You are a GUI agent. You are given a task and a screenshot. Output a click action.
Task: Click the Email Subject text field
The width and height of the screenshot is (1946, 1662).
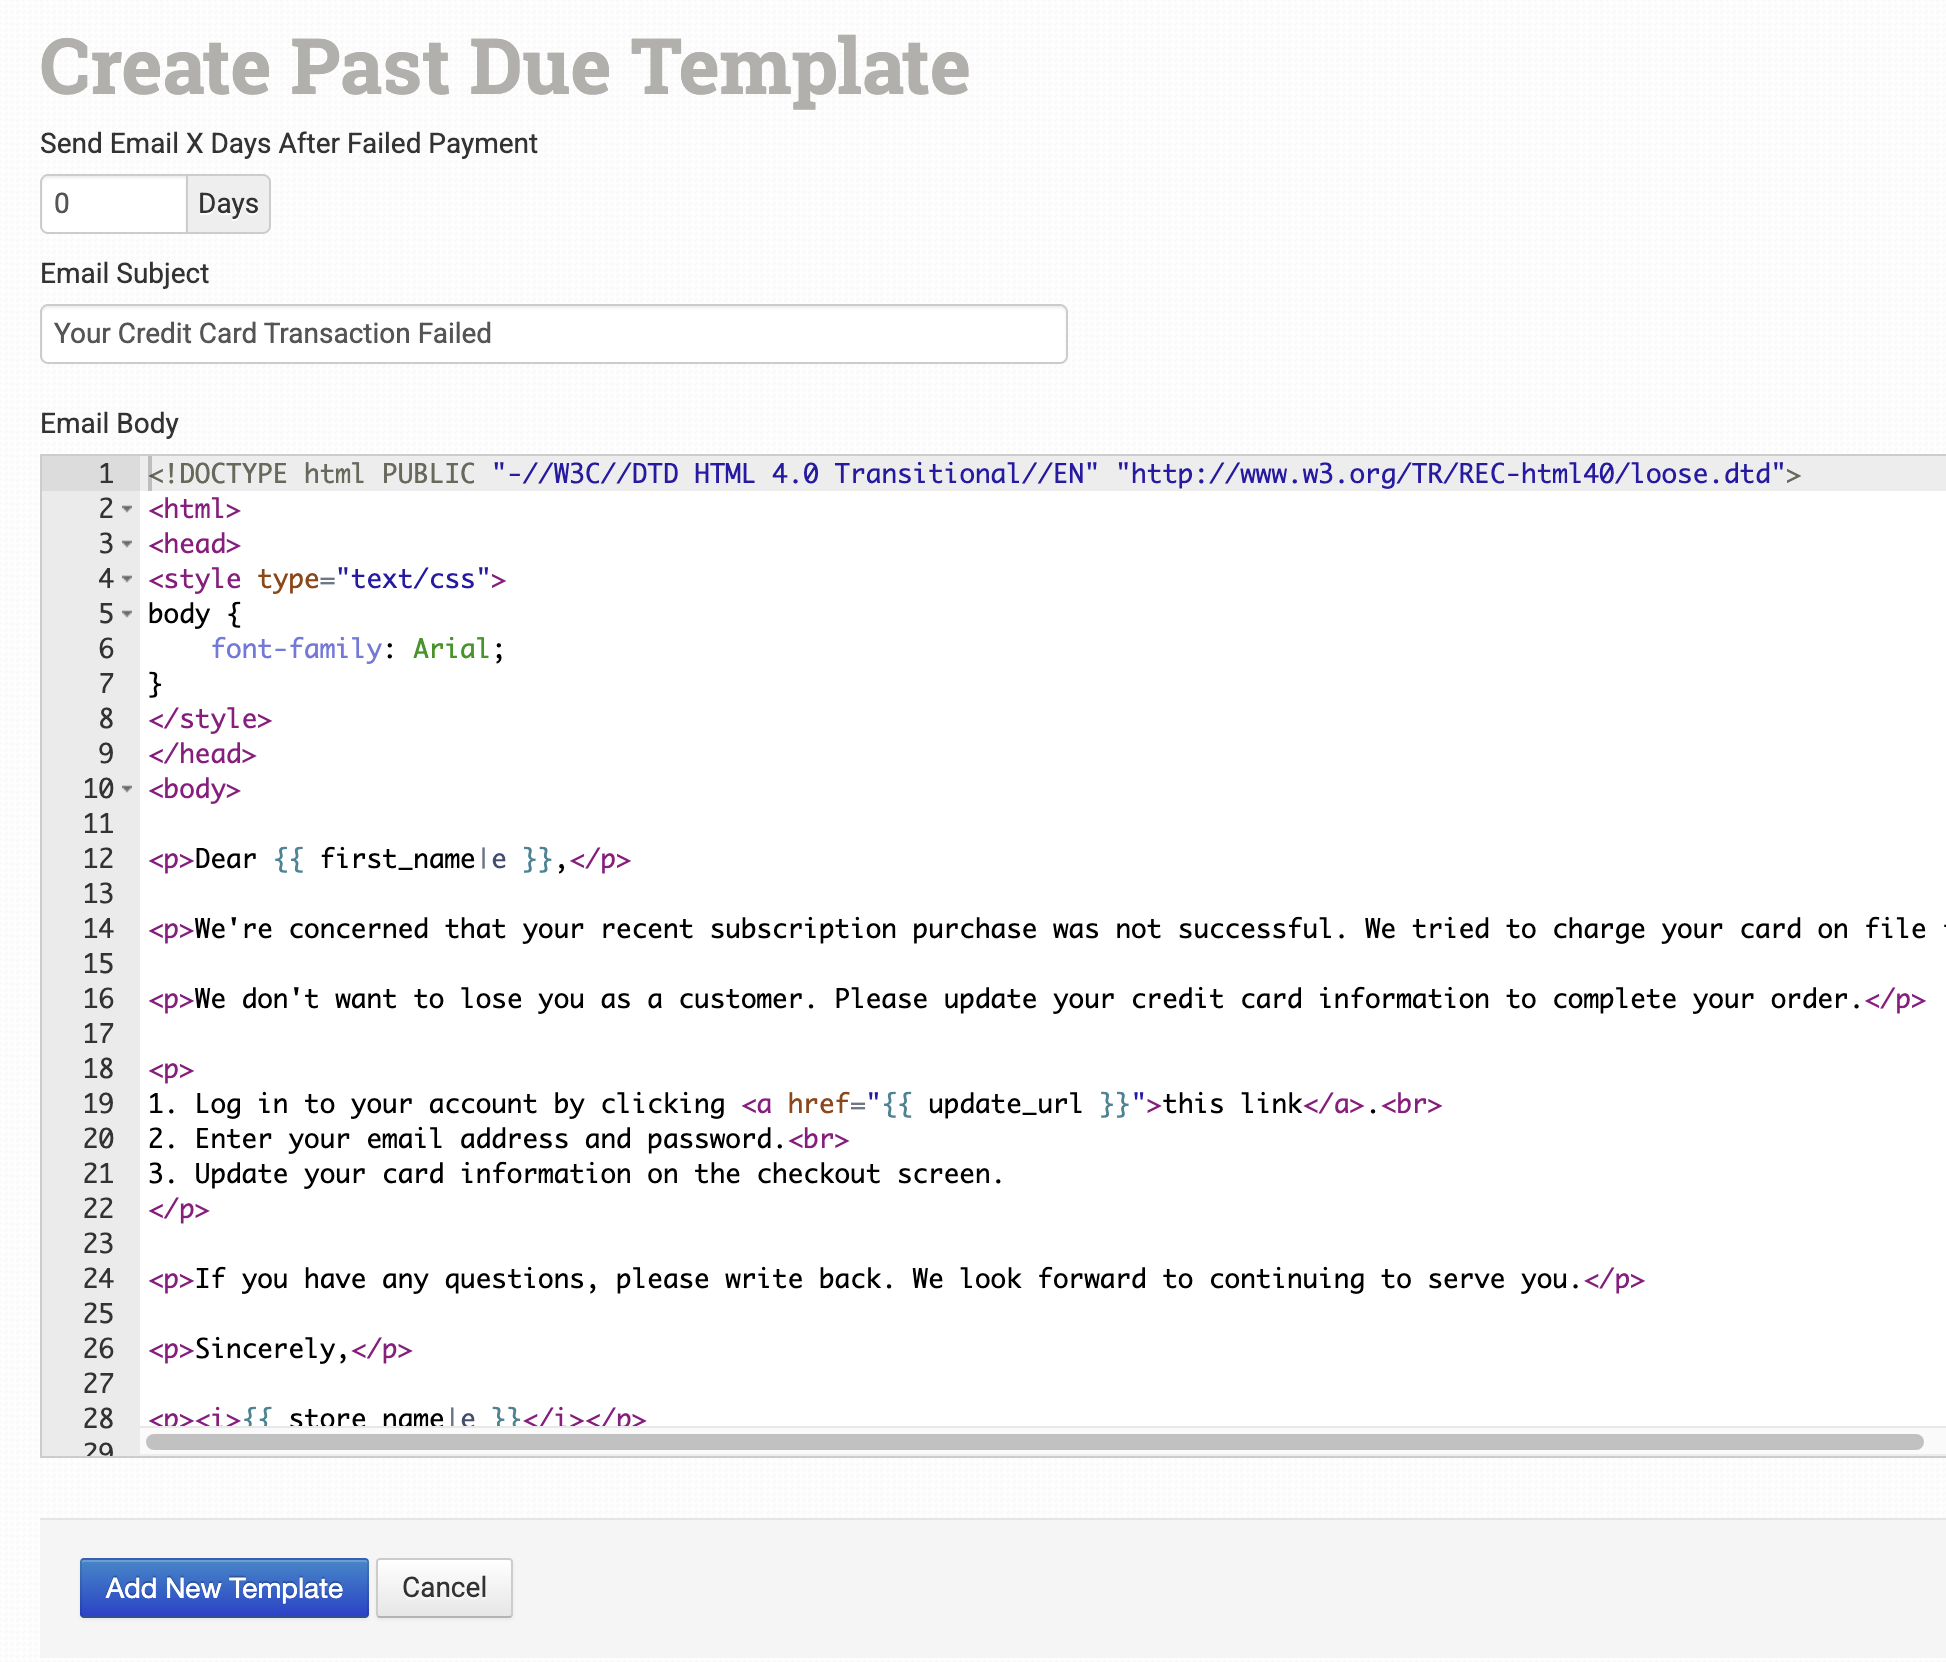[x=553, y=334]
